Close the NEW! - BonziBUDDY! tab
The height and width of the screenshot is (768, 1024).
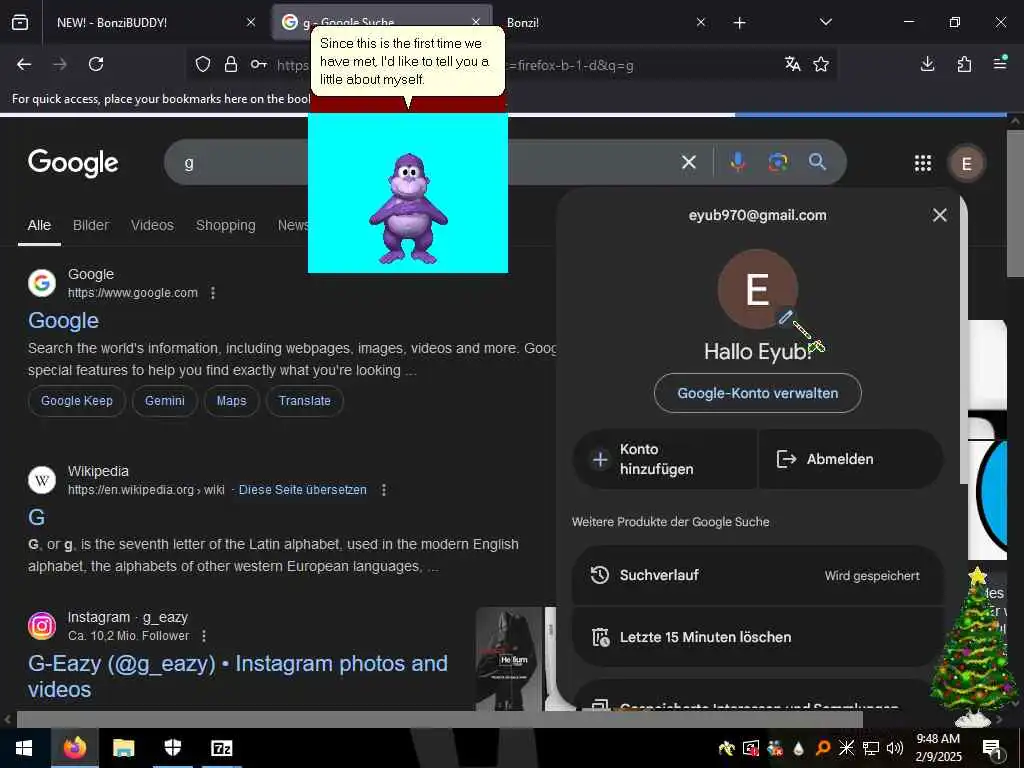coord(251,22)
